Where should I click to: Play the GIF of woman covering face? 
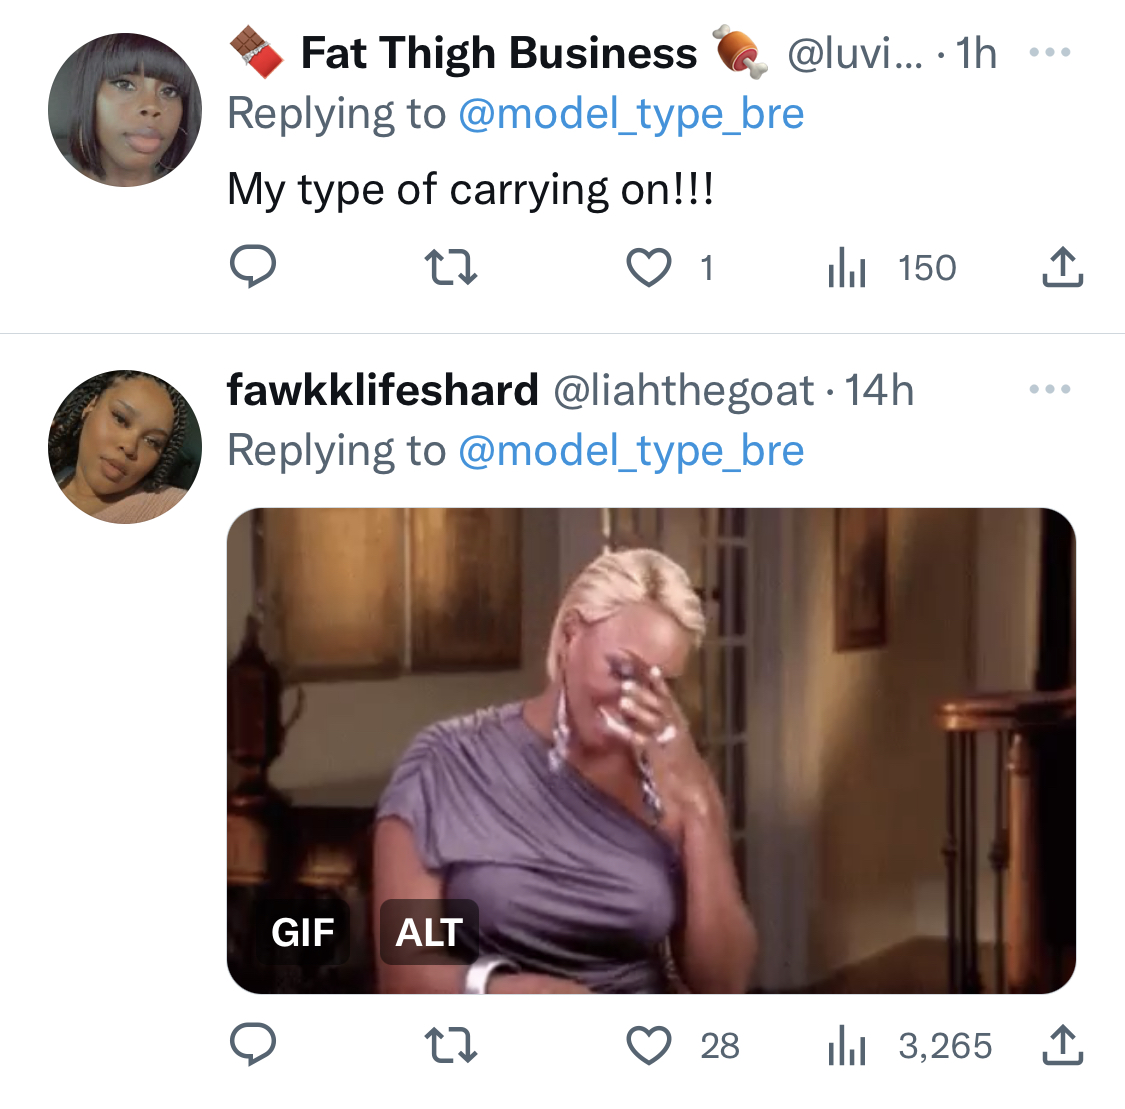(651, 750)
